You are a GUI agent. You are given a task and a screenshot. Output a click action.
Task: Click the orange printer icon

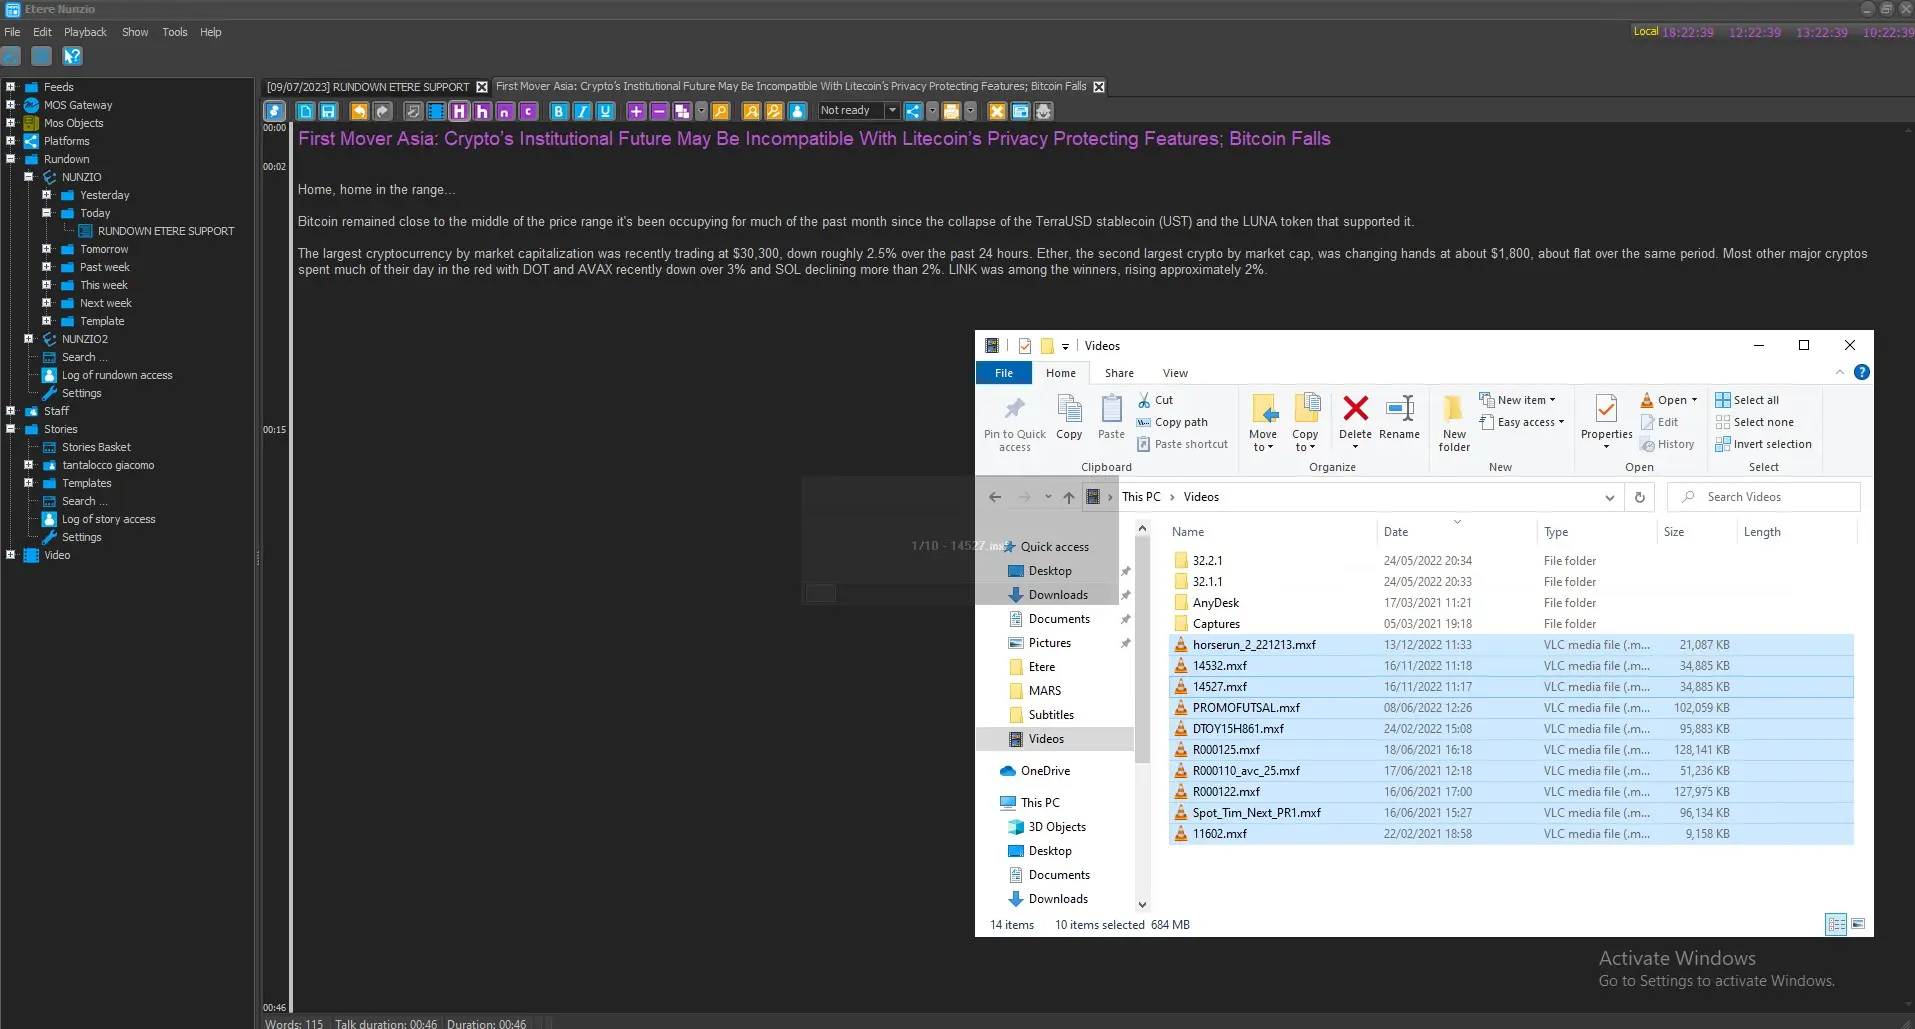pos(951,111)
